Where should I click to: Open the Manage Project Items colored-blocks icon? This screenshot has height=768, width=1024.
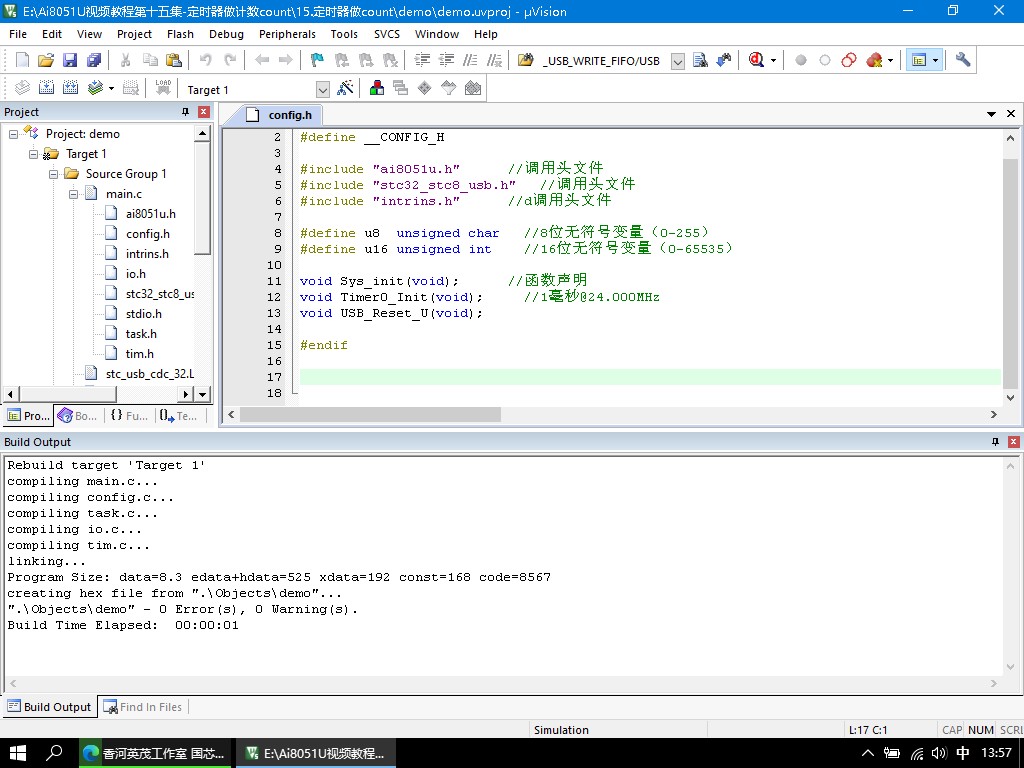click(x=377, y=88)
